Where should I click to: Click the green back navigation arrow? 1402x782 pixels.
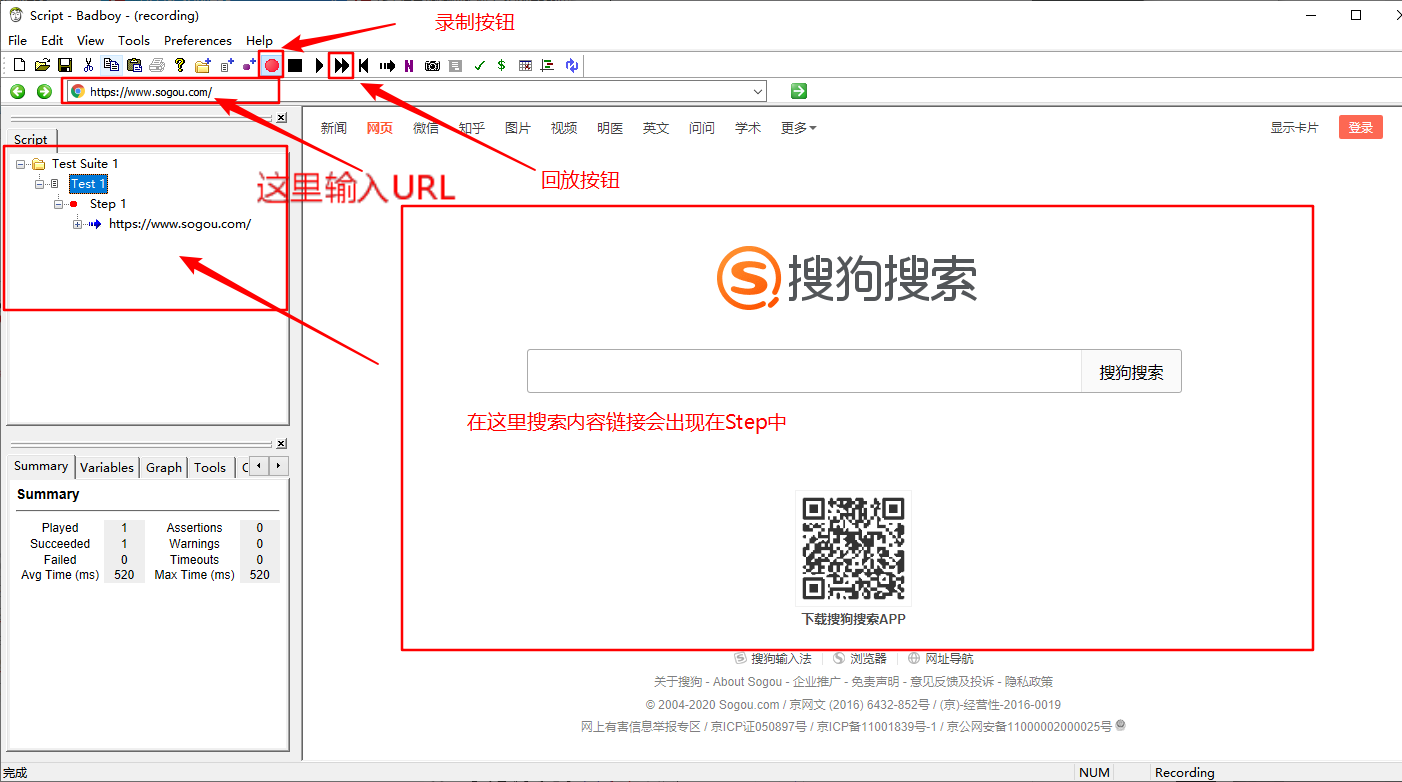point(17,90)
